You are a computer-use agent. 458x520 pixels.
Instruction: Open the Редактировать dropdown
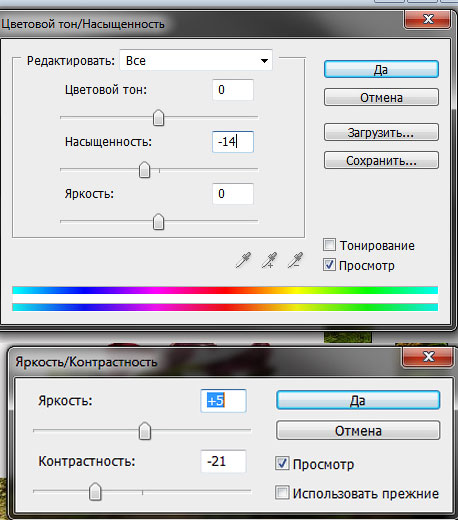pyautogui.click(x=196, y=61)
